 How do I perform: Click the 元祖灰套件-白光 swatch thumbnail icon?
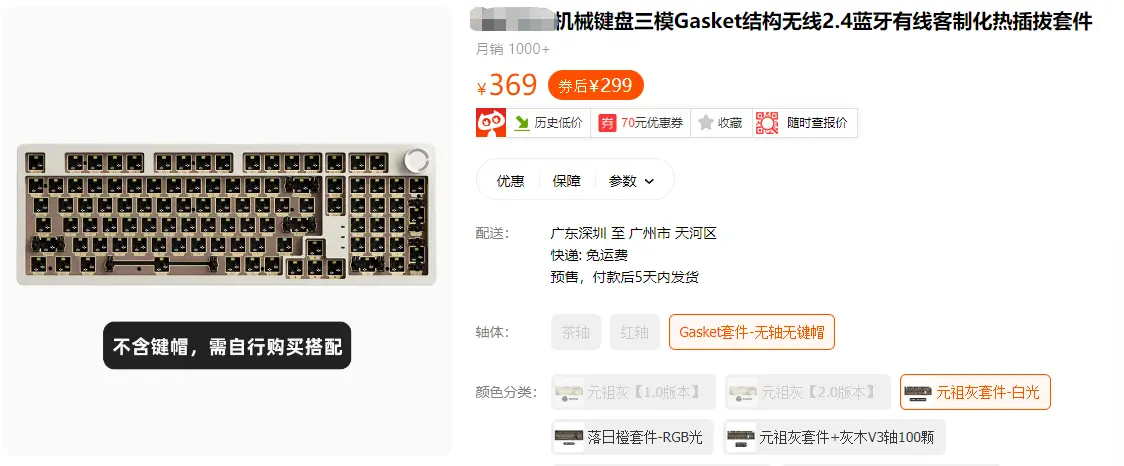pyautogui.click(x=918, y=392)
